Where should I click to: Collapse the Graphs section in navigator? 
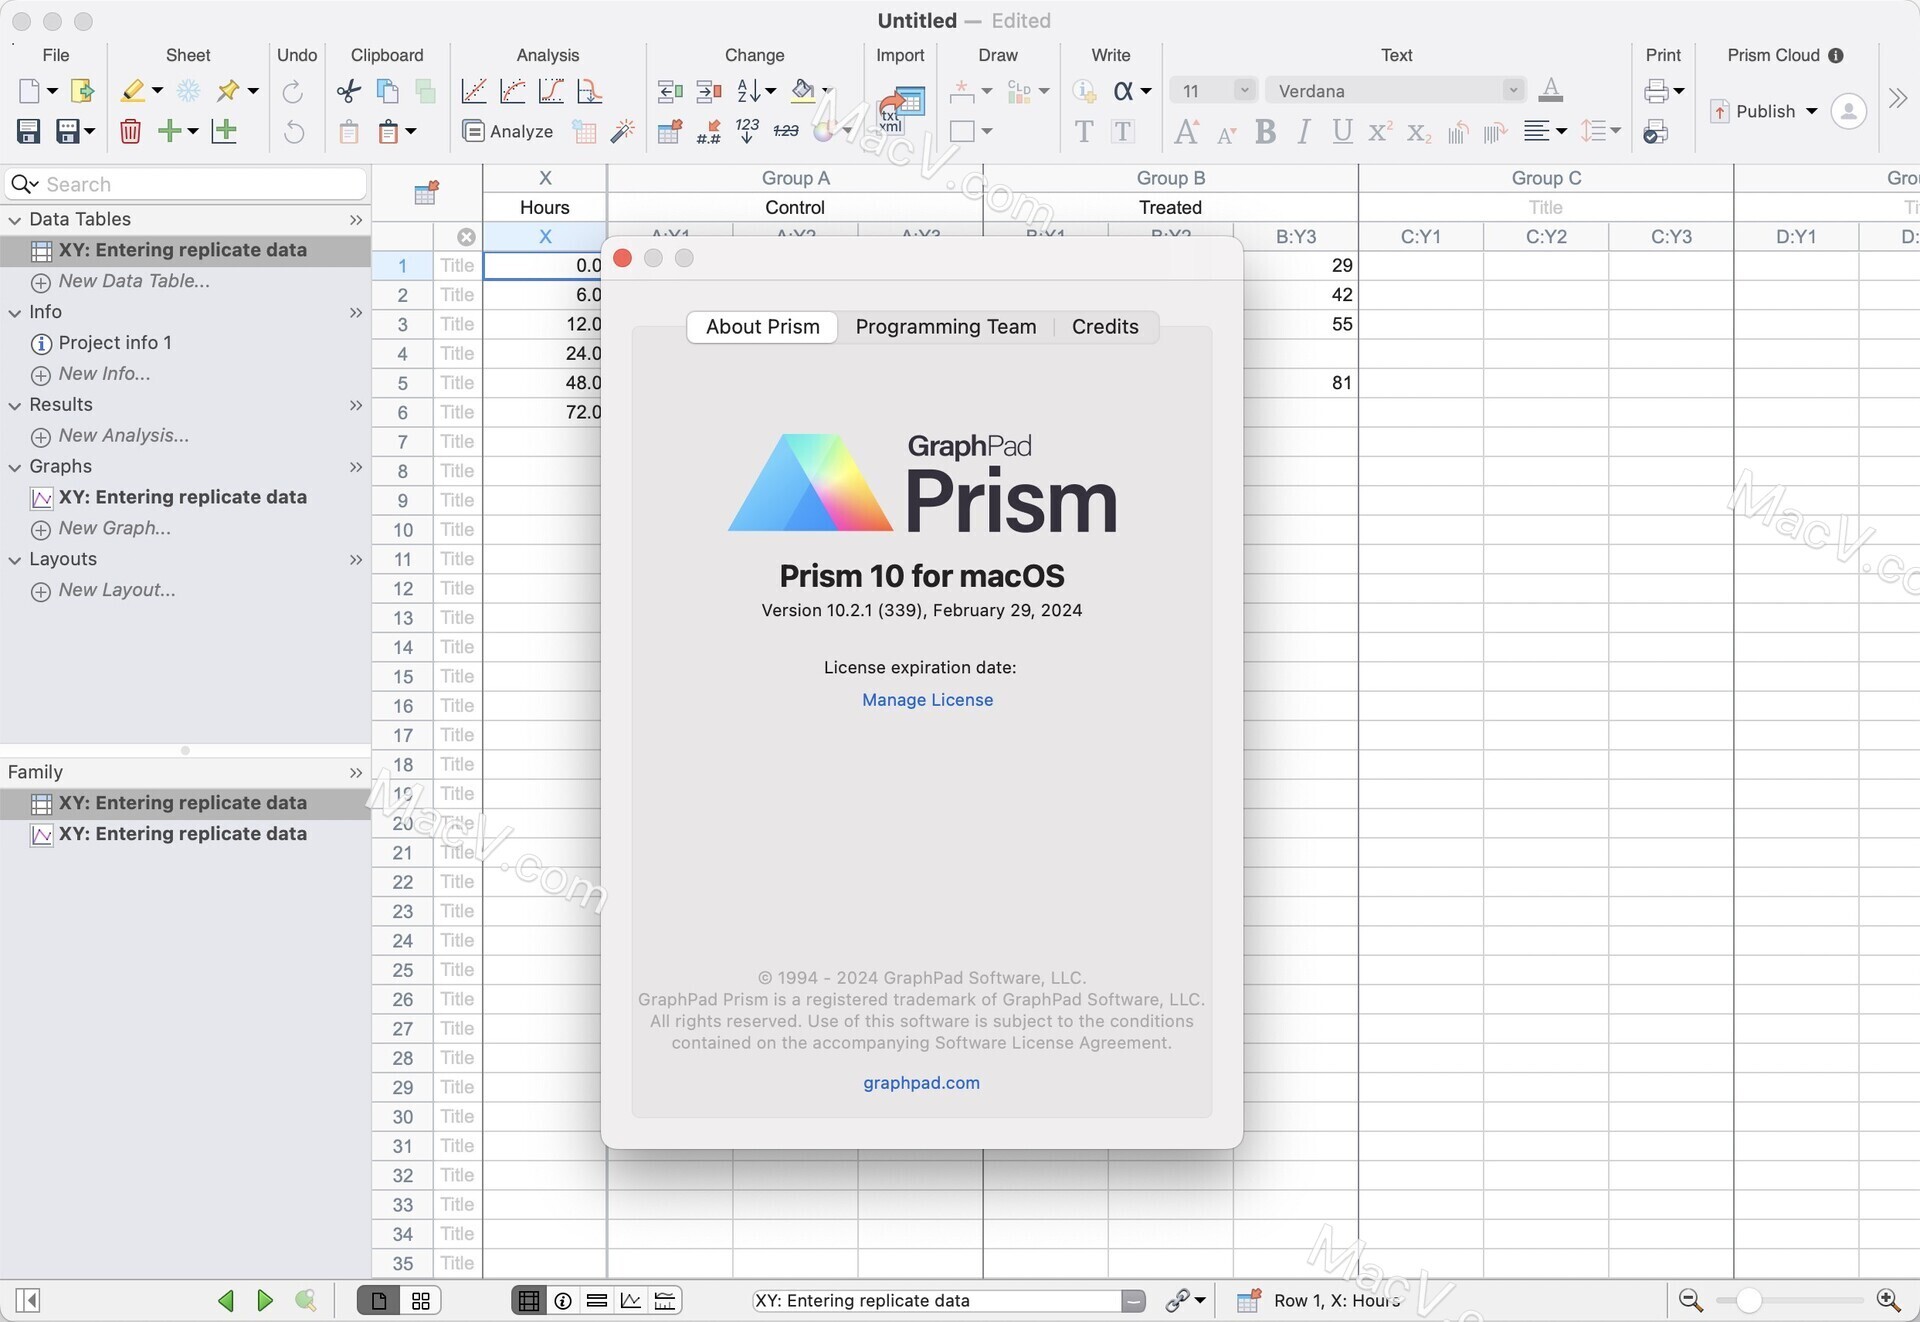pos(15,467)
